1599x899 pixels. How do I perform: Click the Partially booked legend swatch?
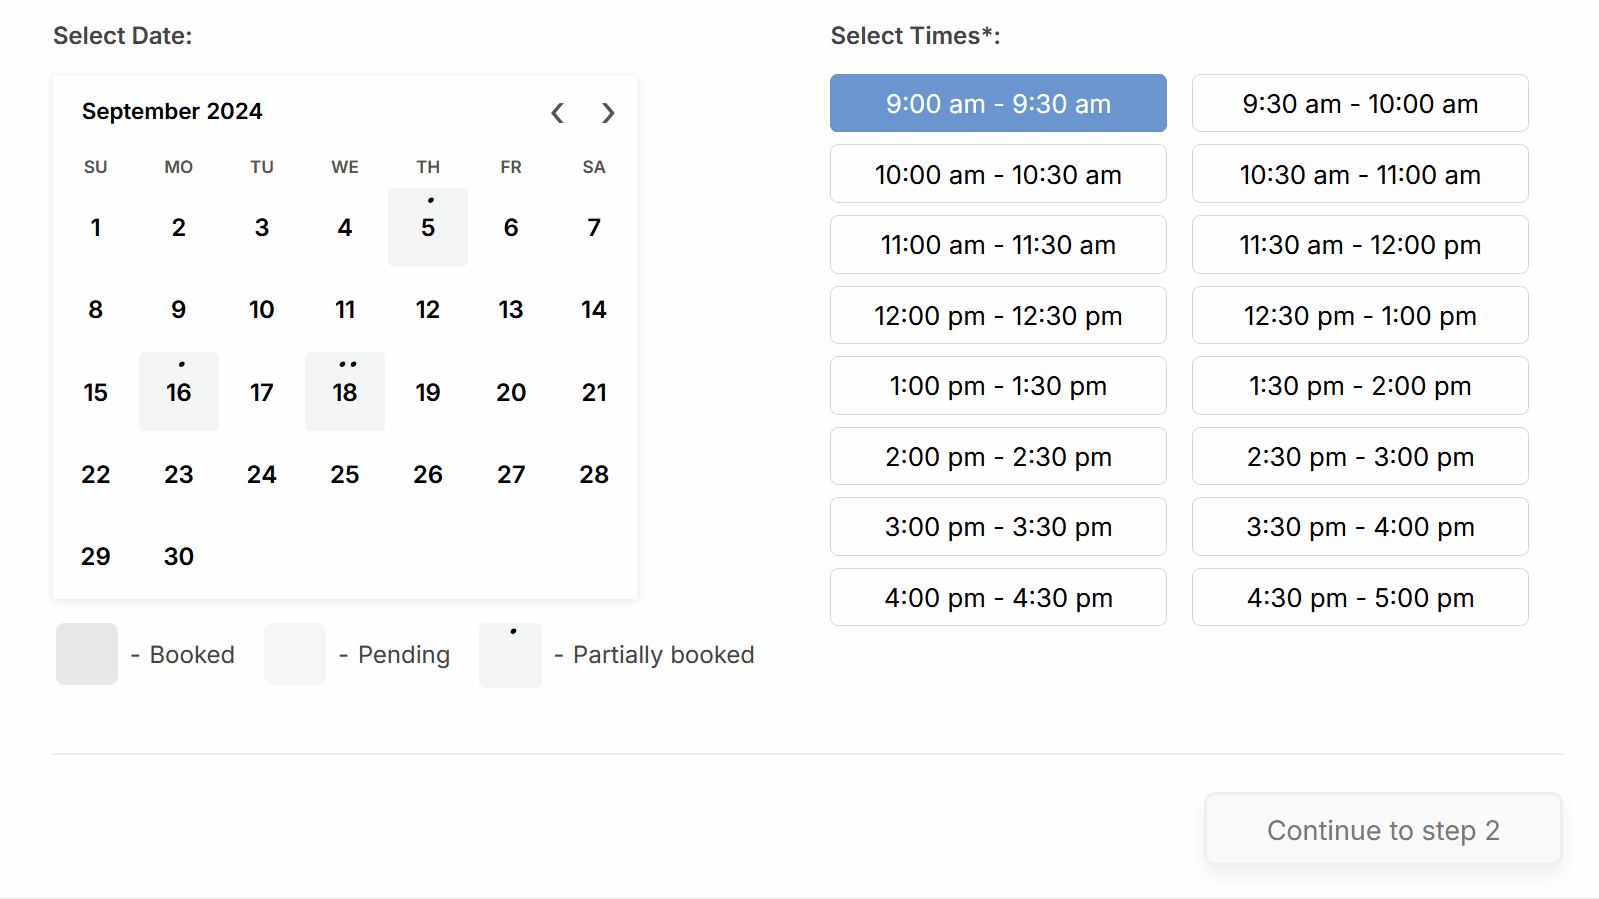(510, 655)
